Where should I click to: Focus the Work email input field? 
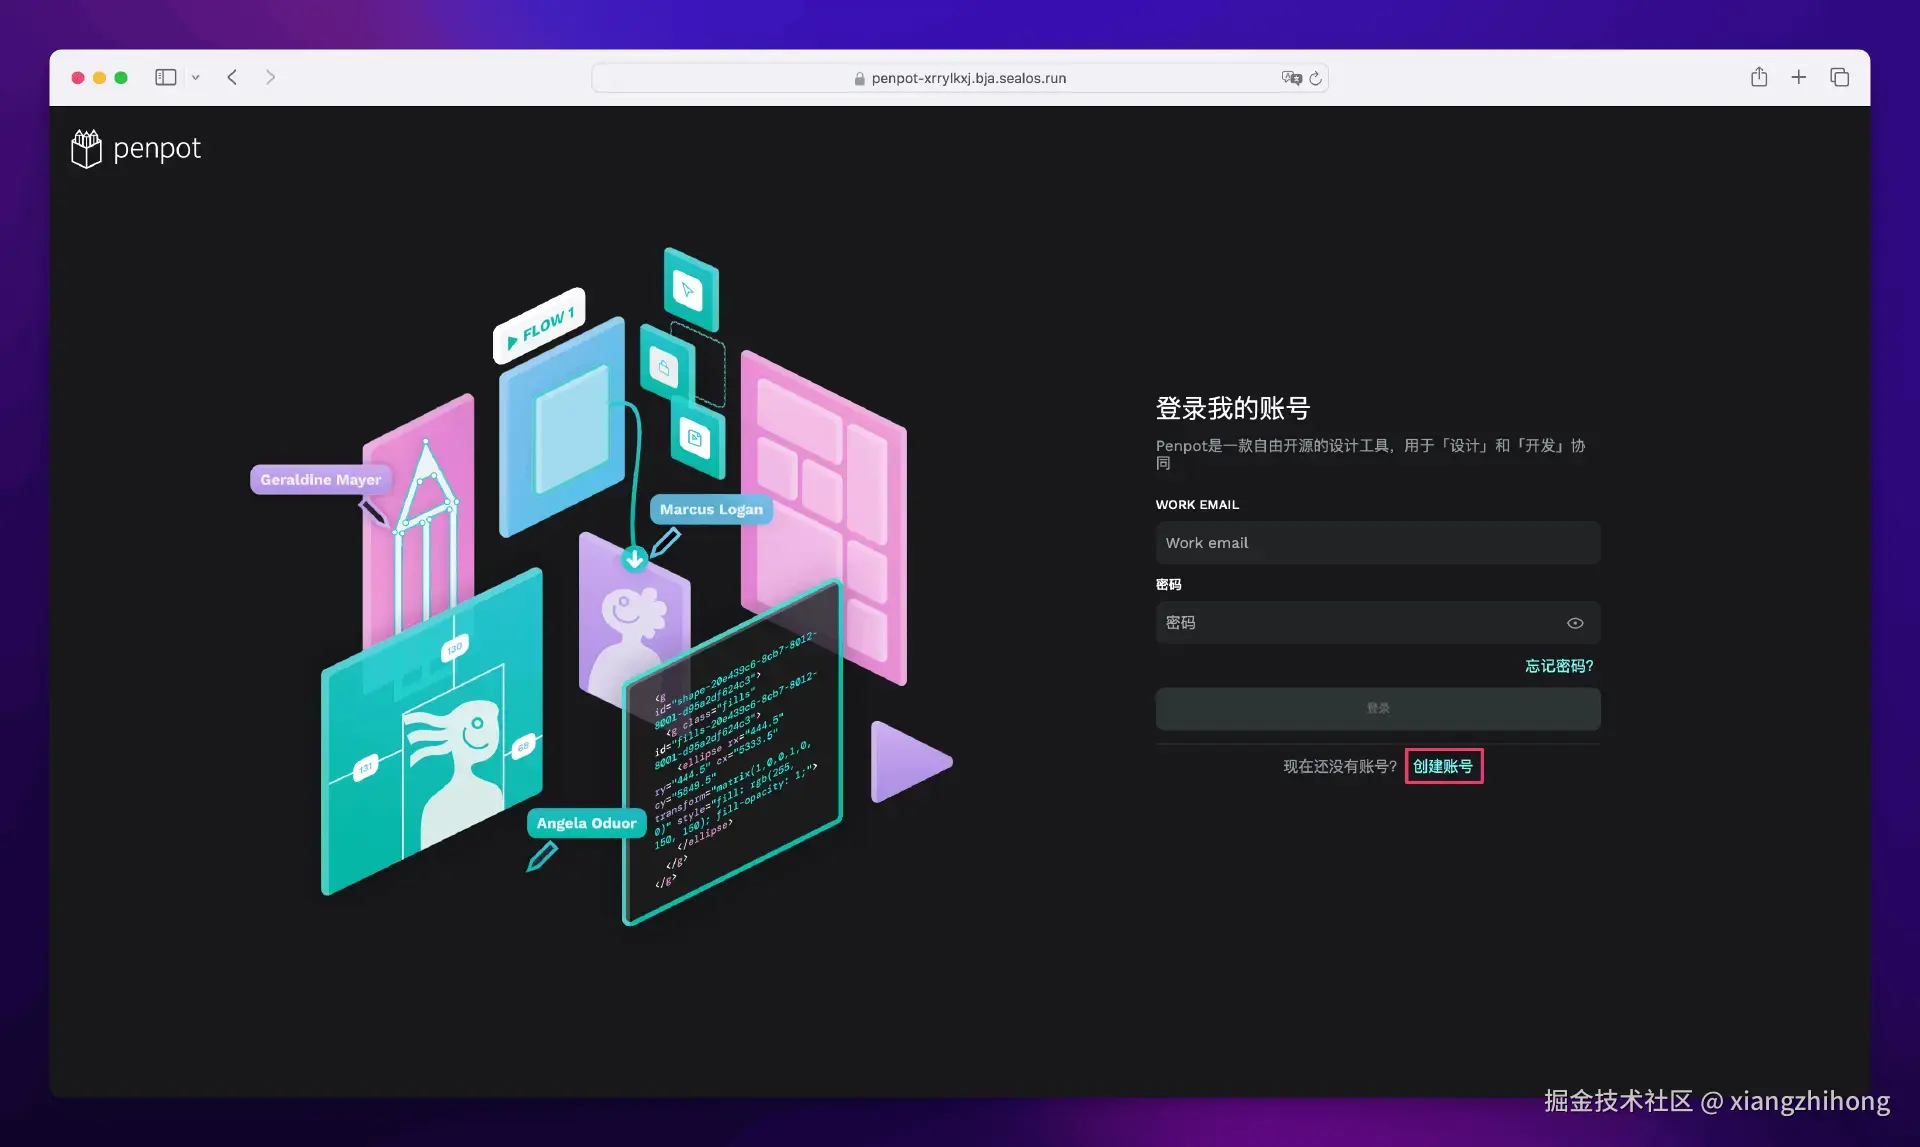(1377, 543)
